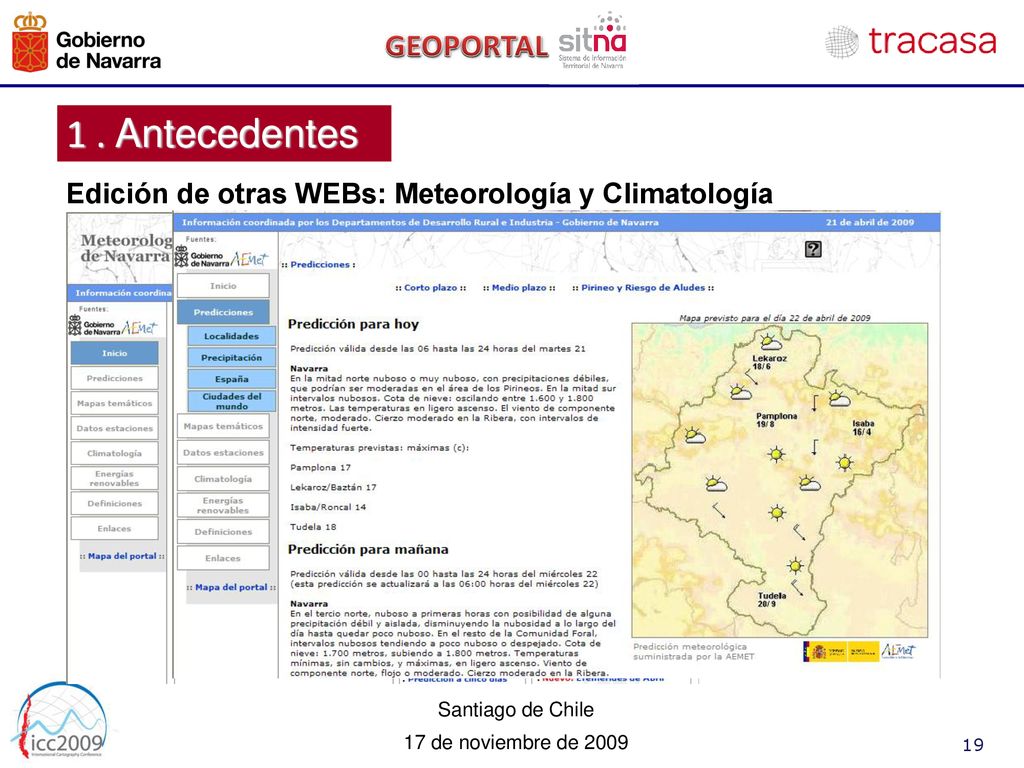The width and height of the screenshot is (1024, 768).
Task: Click the forecast map of Navarra
Action: click(780, 480)
